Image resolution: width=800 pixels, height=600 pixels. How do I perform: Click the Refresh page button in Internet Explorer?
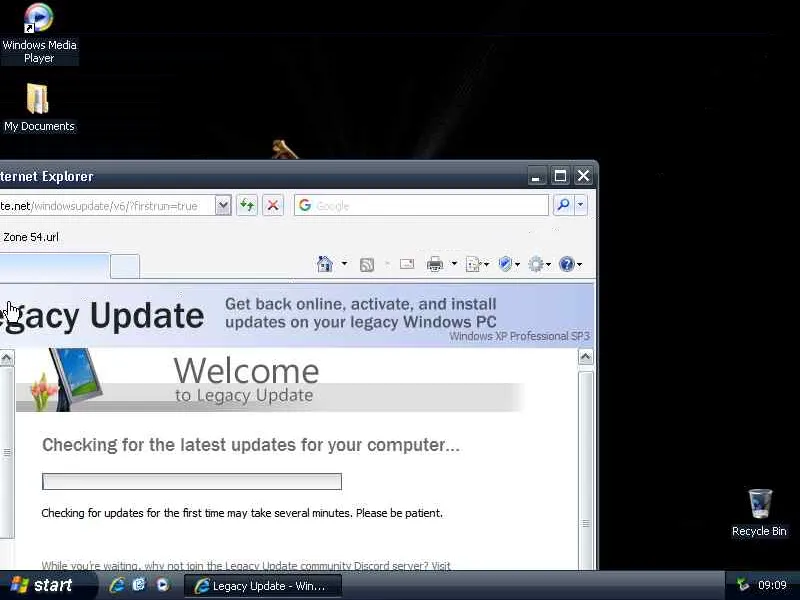247,206
